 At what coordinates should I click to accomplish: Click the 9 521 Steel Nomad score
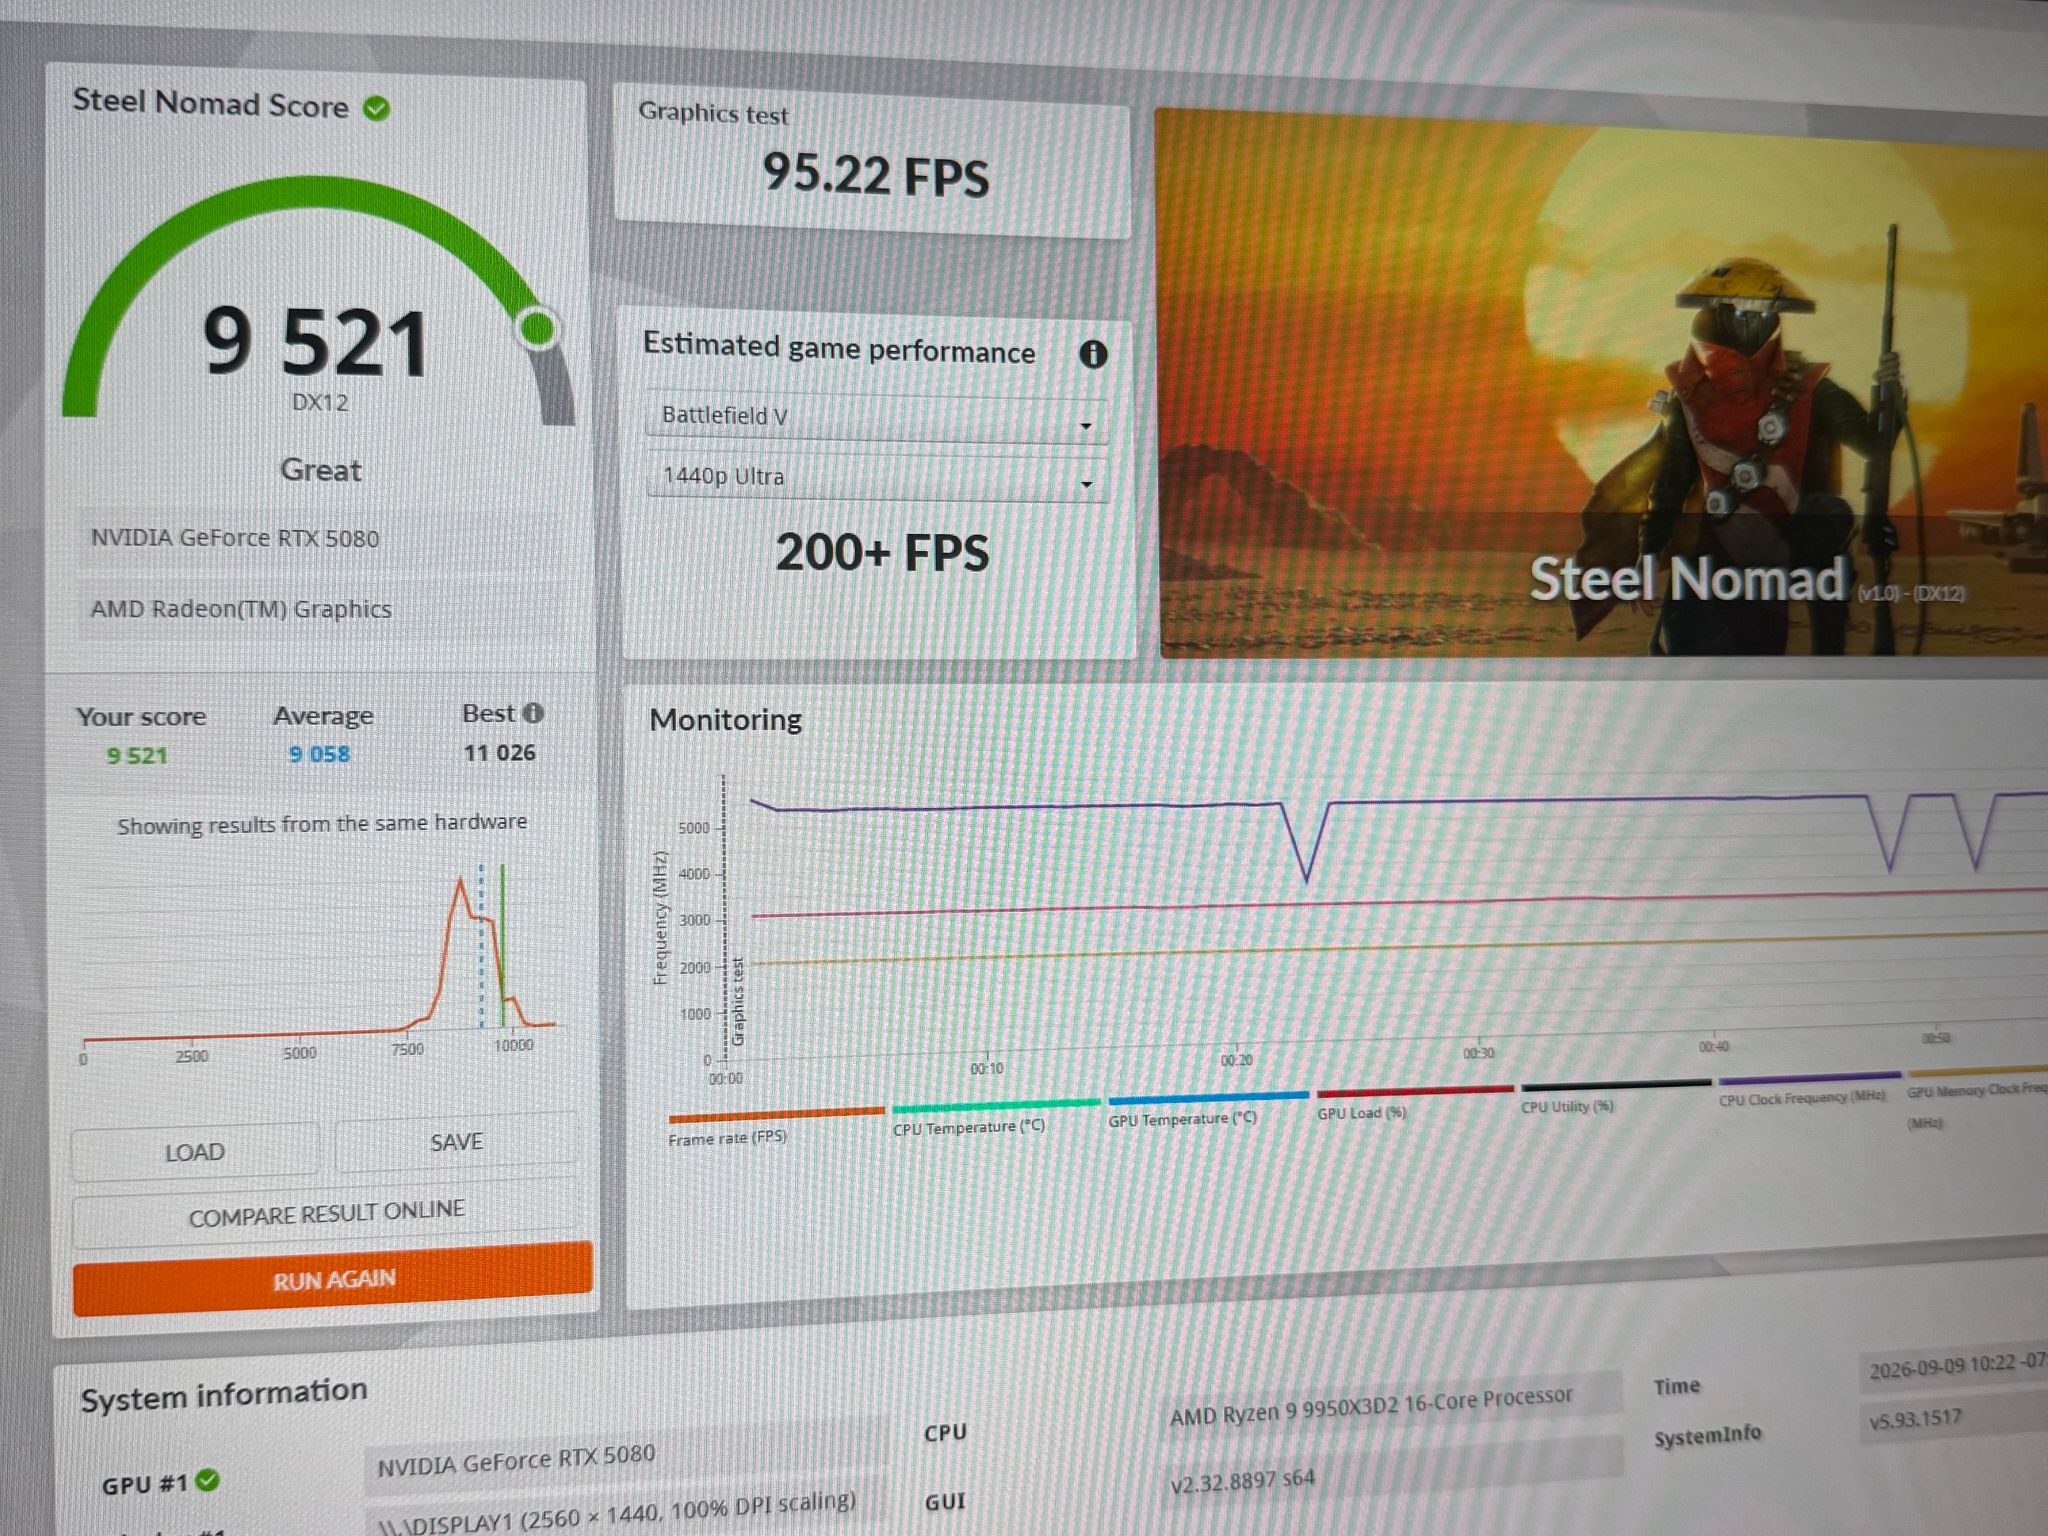point(316,343)
